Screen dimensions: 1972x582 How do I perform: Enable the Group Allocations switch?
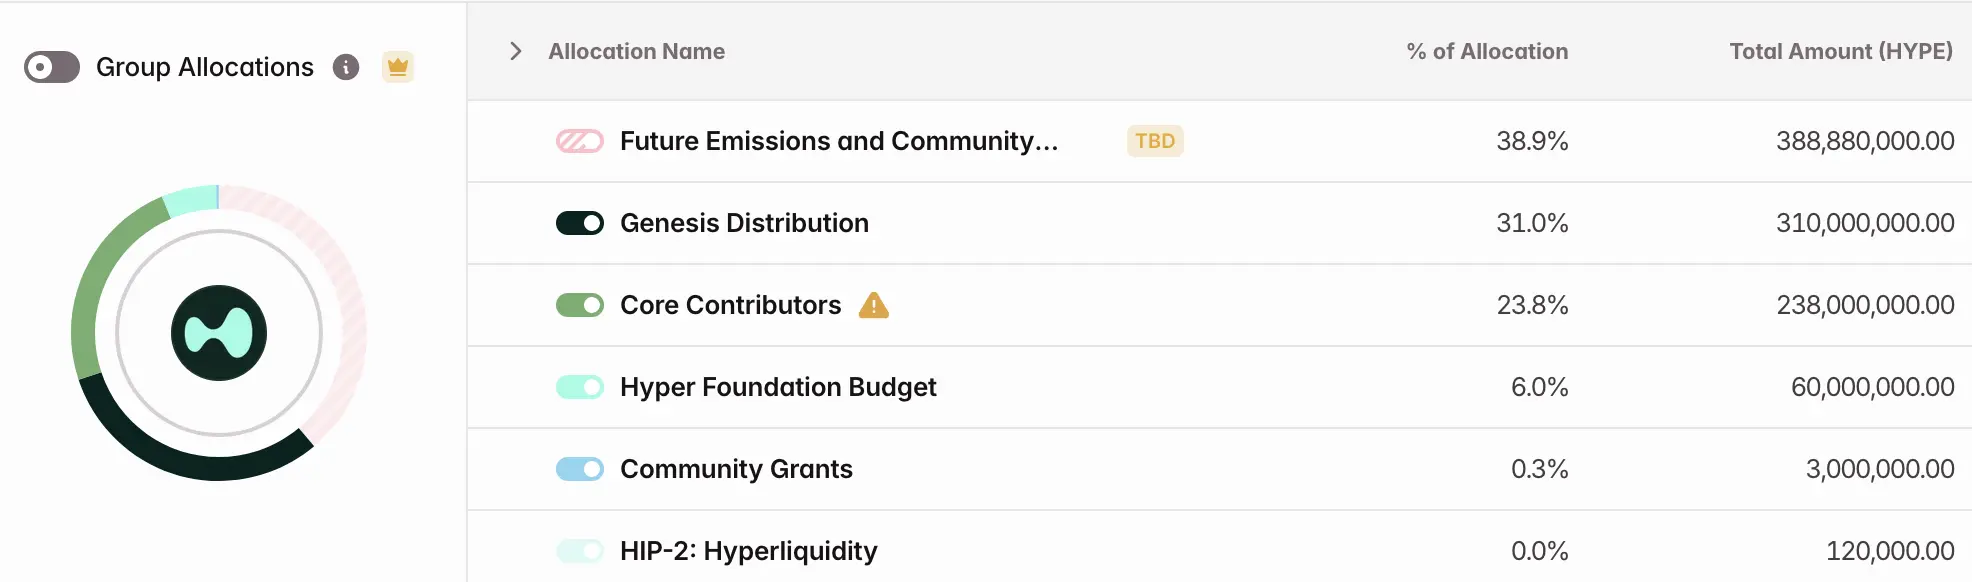[x=52, y=67]
